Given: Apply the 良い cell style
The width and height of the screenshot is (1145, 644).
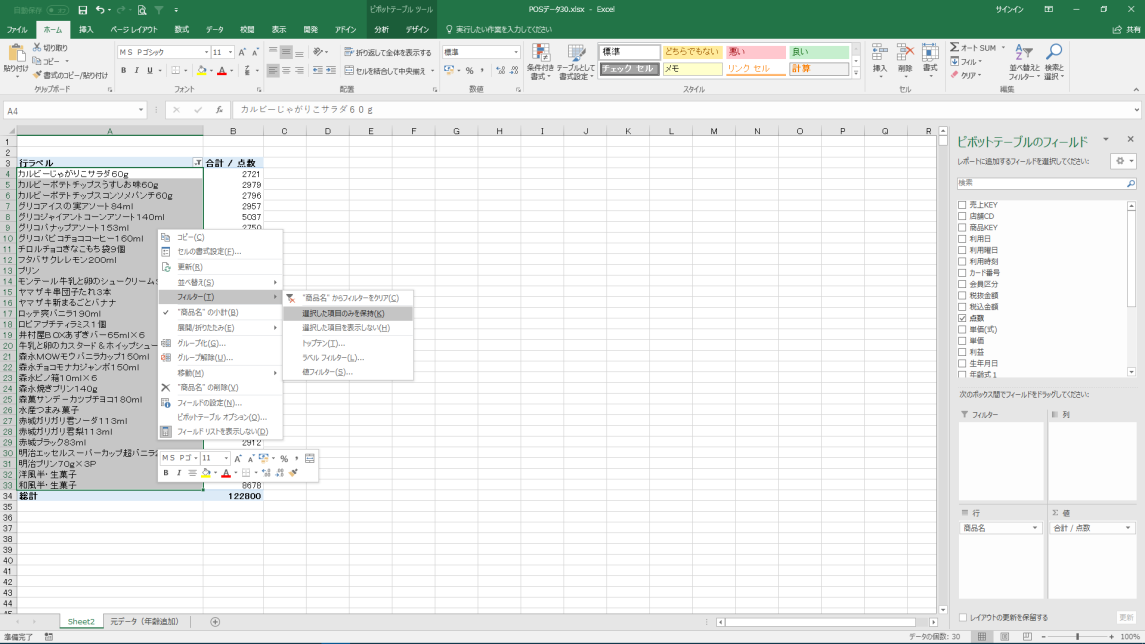Looking at the screenshot, I should click(819, 52).
